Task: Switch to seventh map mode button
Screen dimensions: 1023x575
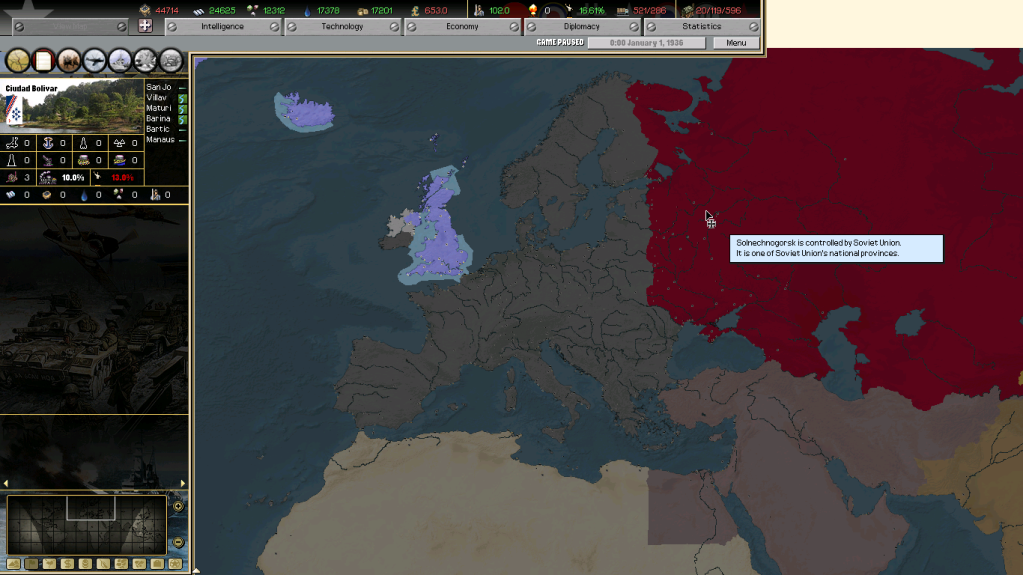Action: click(x=121, y=564)
